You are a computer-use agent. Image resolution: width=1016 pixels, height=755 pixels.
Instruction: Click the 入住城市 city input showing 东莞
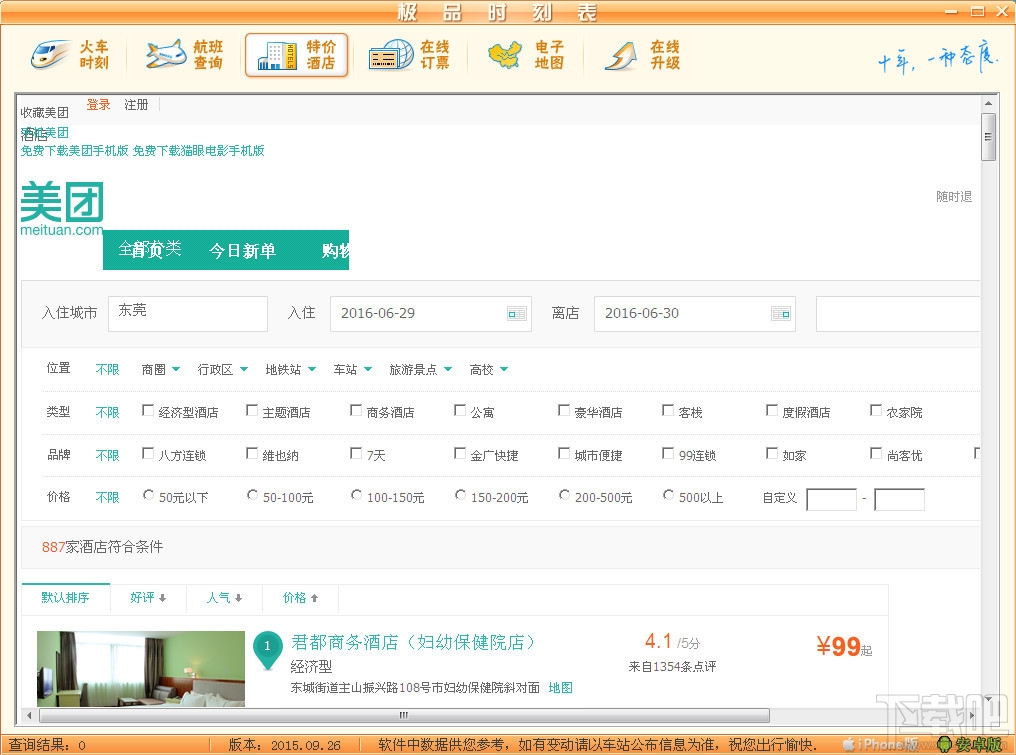tap(188, 313)
